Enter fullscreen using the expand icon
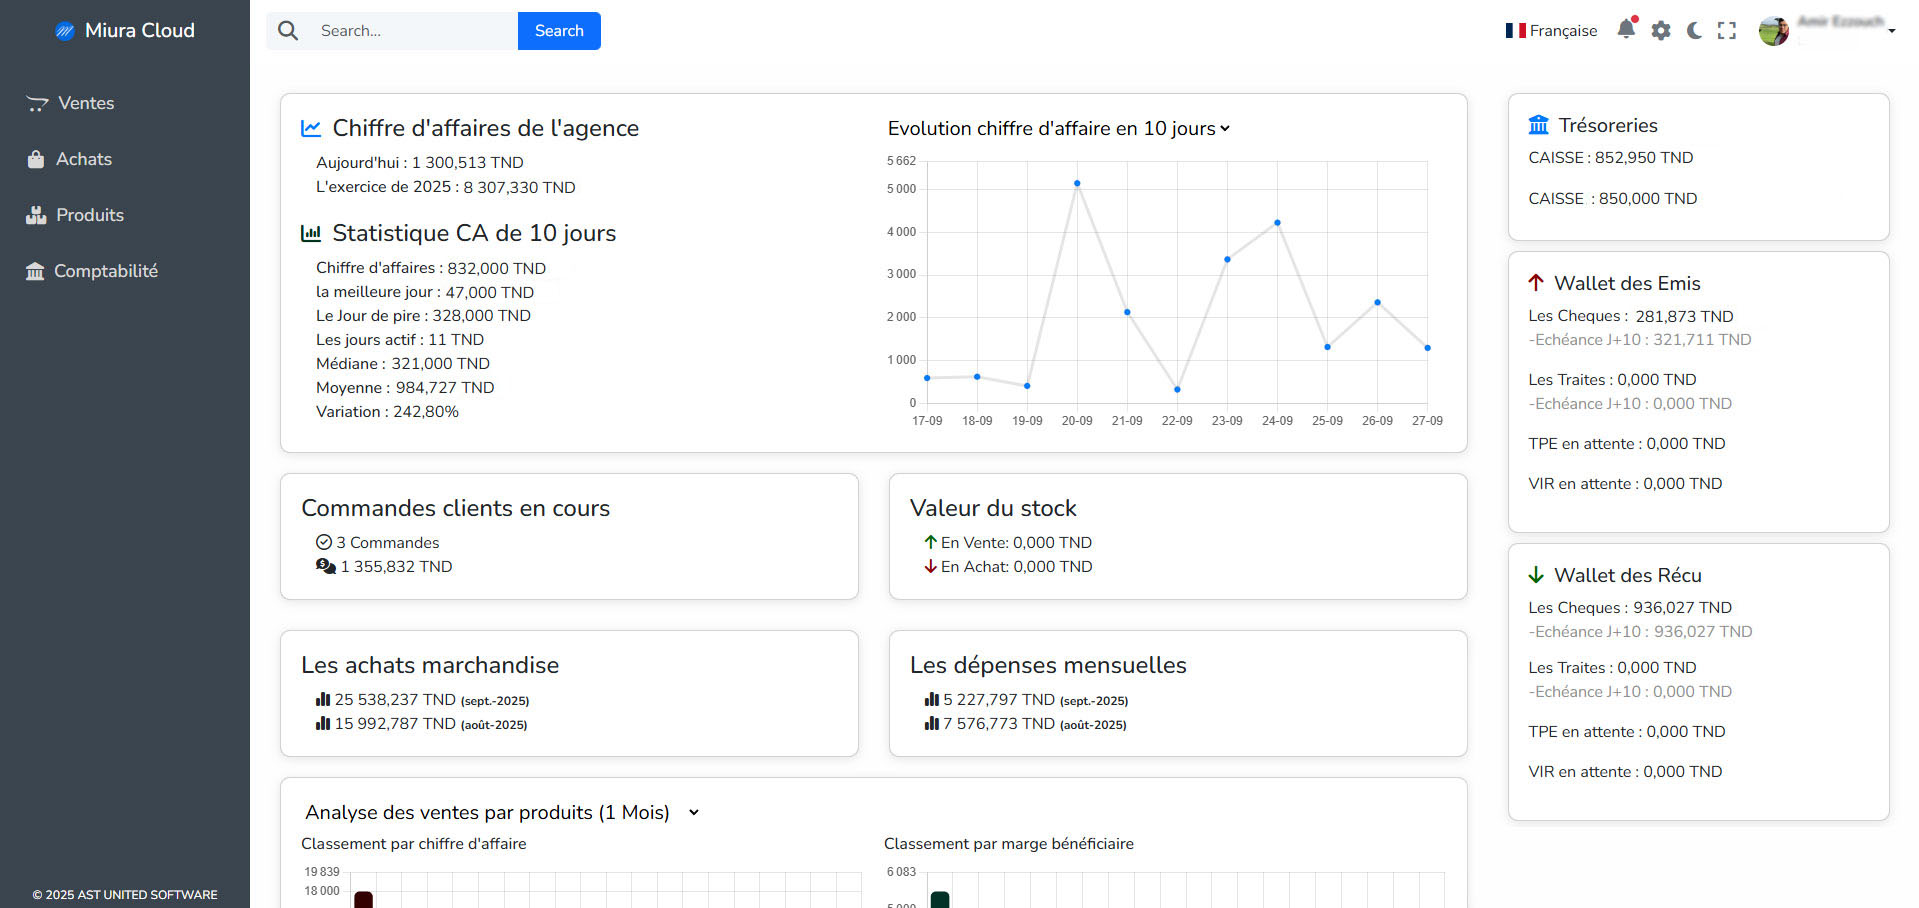1919x908 pixels. coord(1727,31)
